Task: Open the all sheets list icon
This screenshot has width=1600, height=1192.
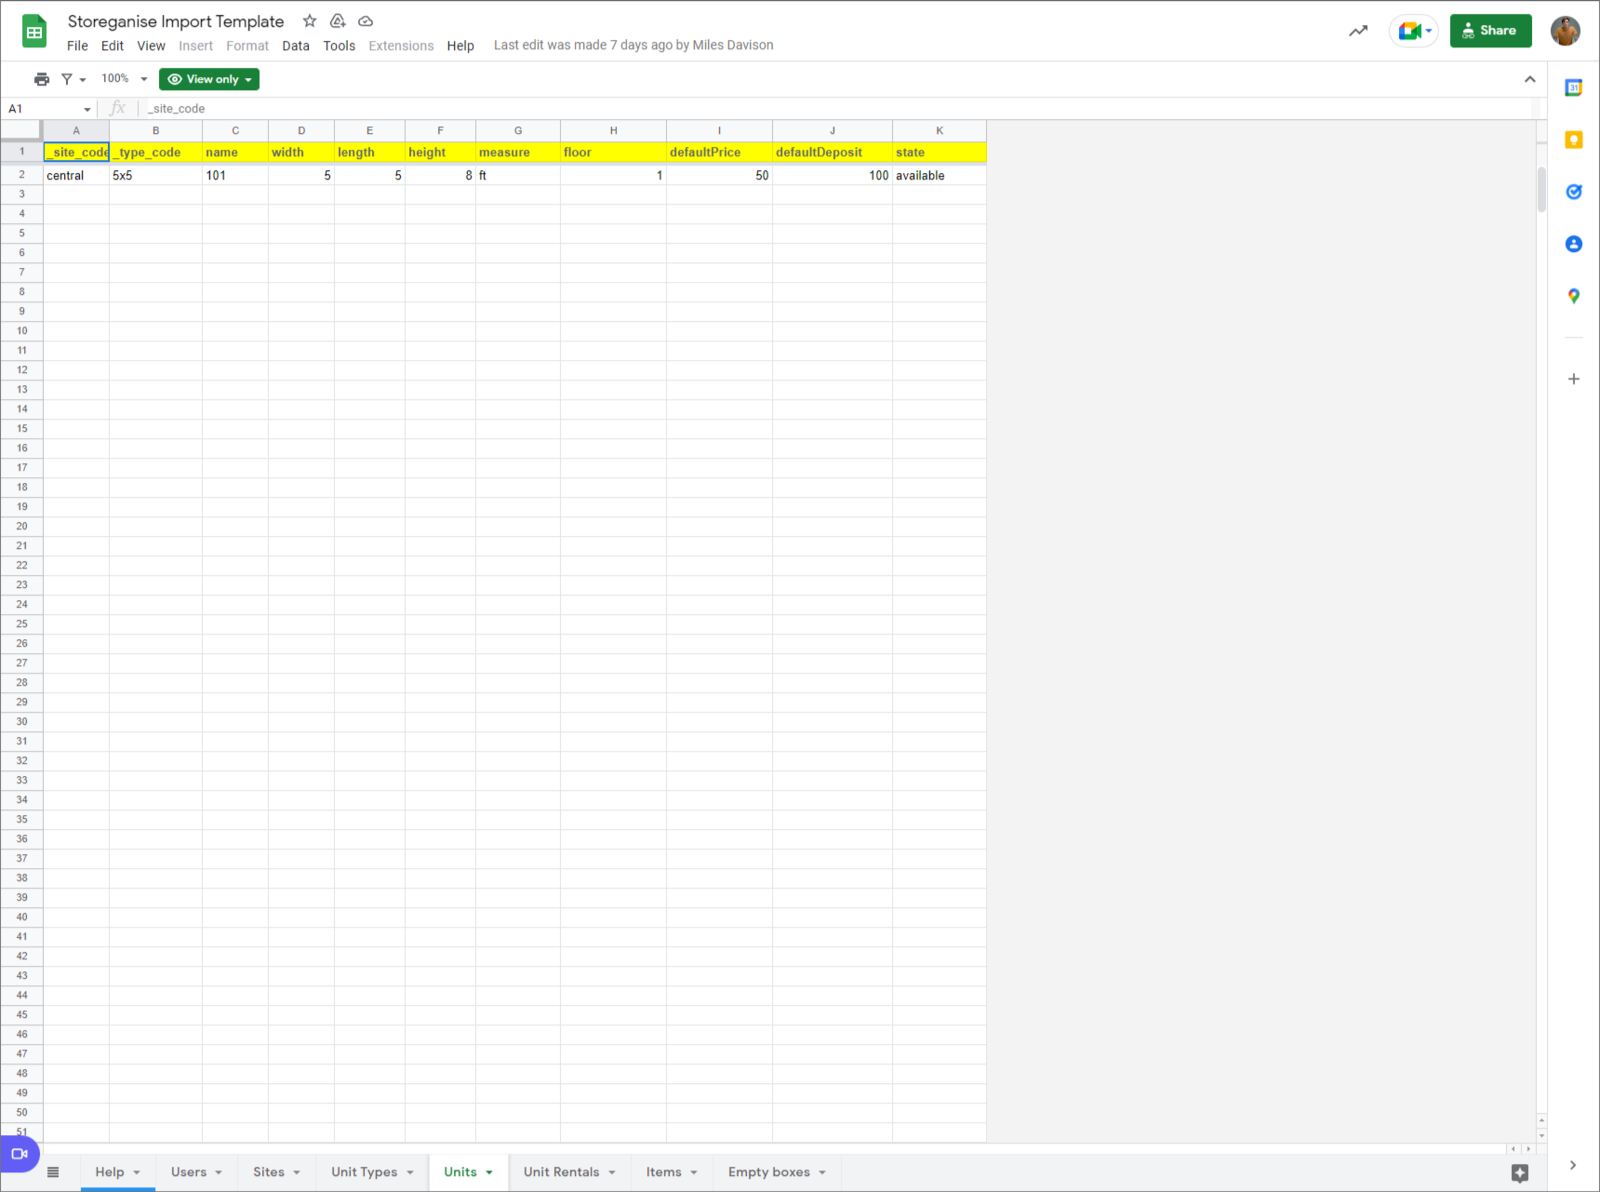Action: (x=53, y=1172)
